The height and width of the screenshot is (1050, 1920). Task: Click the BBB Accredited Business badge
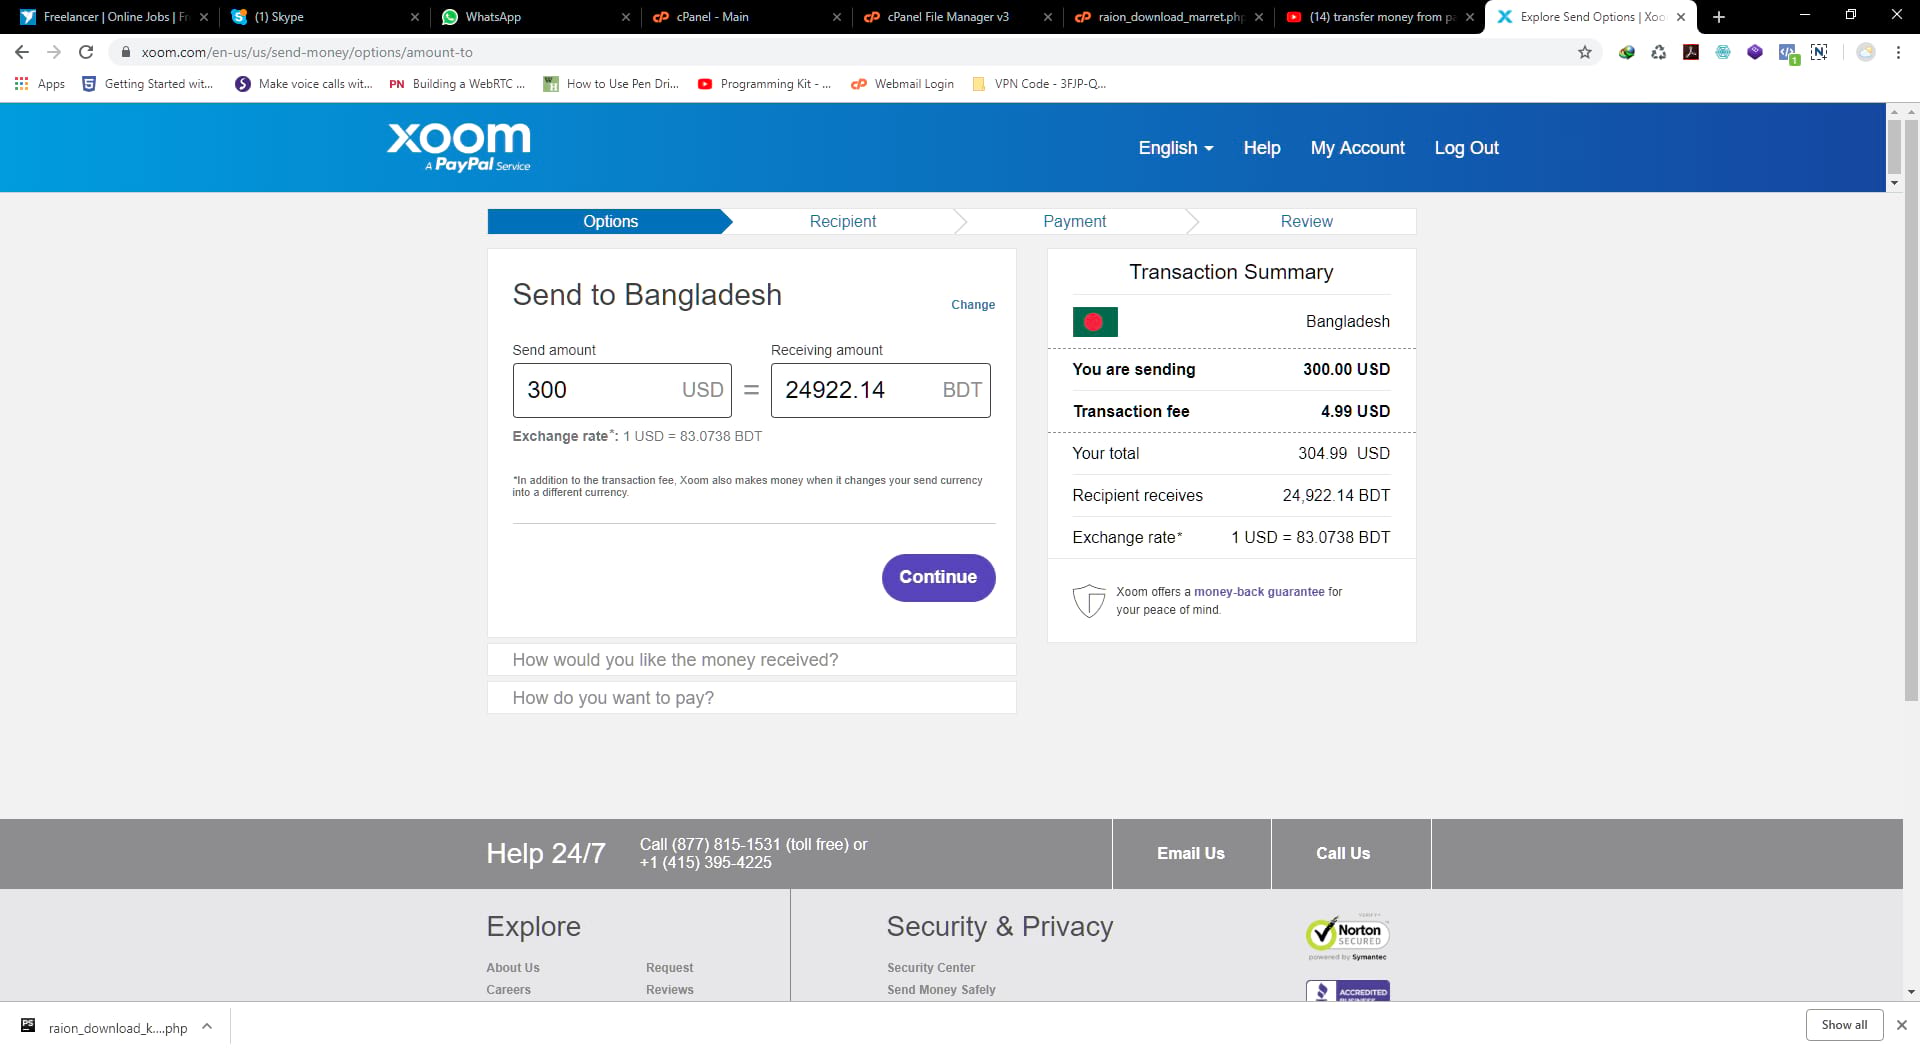point(1348,991)
